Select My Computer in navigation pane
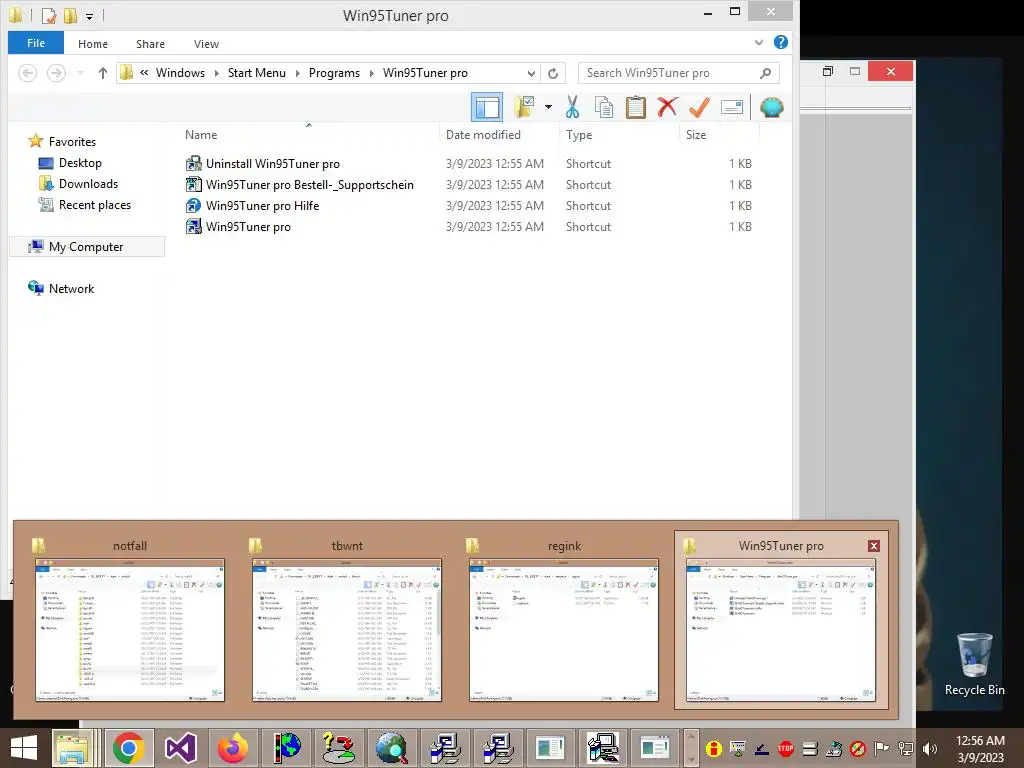This screenshot has height=768, width=1024. (x=87, y=247)
